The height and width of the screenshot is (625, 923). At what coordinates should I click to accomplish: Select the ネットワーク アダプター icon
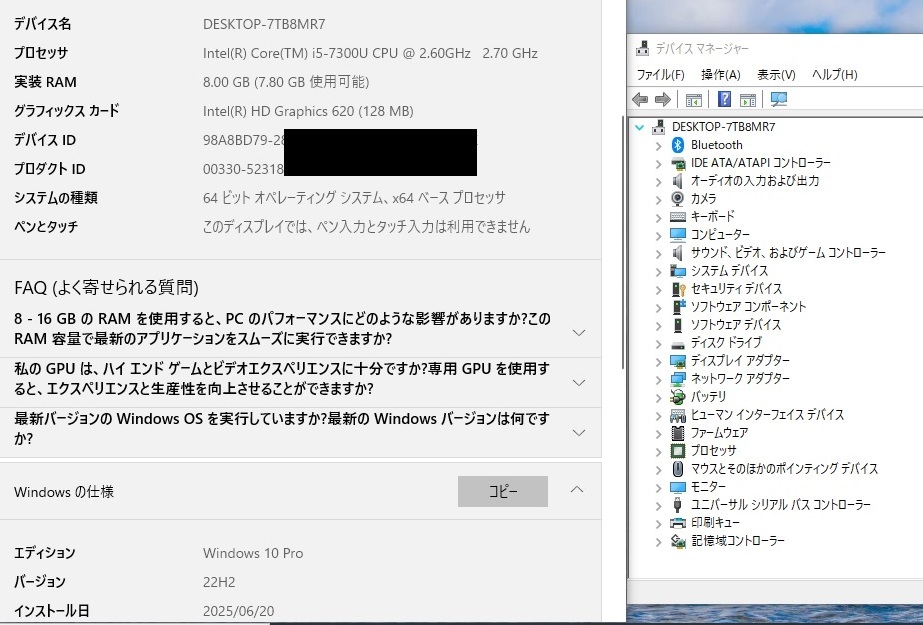pyautogui.click(x=678, y=379)
